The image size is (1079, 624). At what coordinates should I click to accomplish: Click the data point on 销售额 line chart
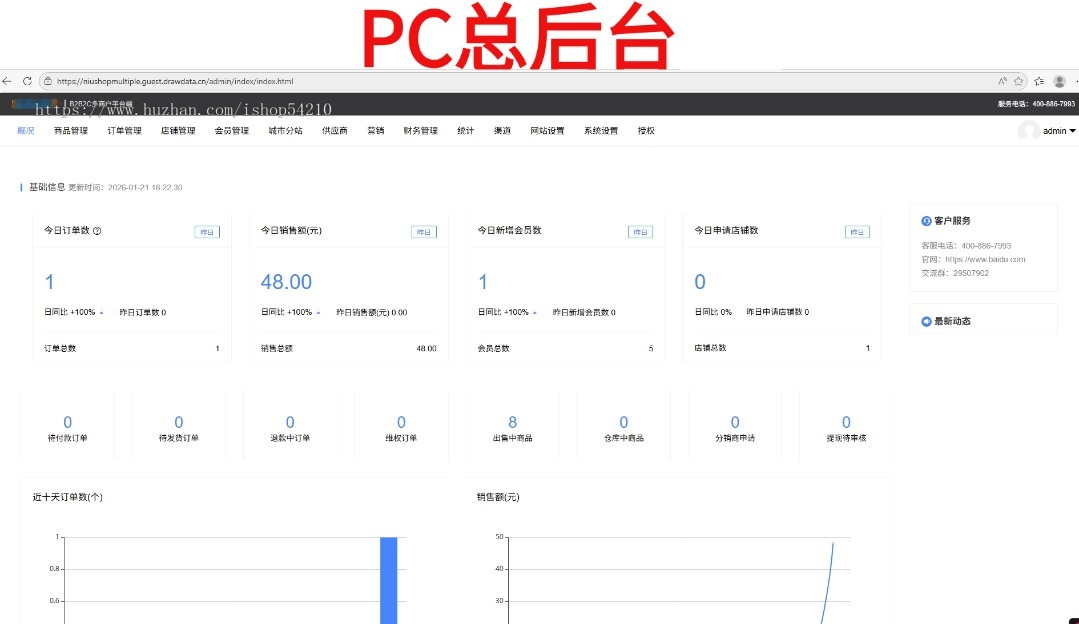tap(833, 544)
